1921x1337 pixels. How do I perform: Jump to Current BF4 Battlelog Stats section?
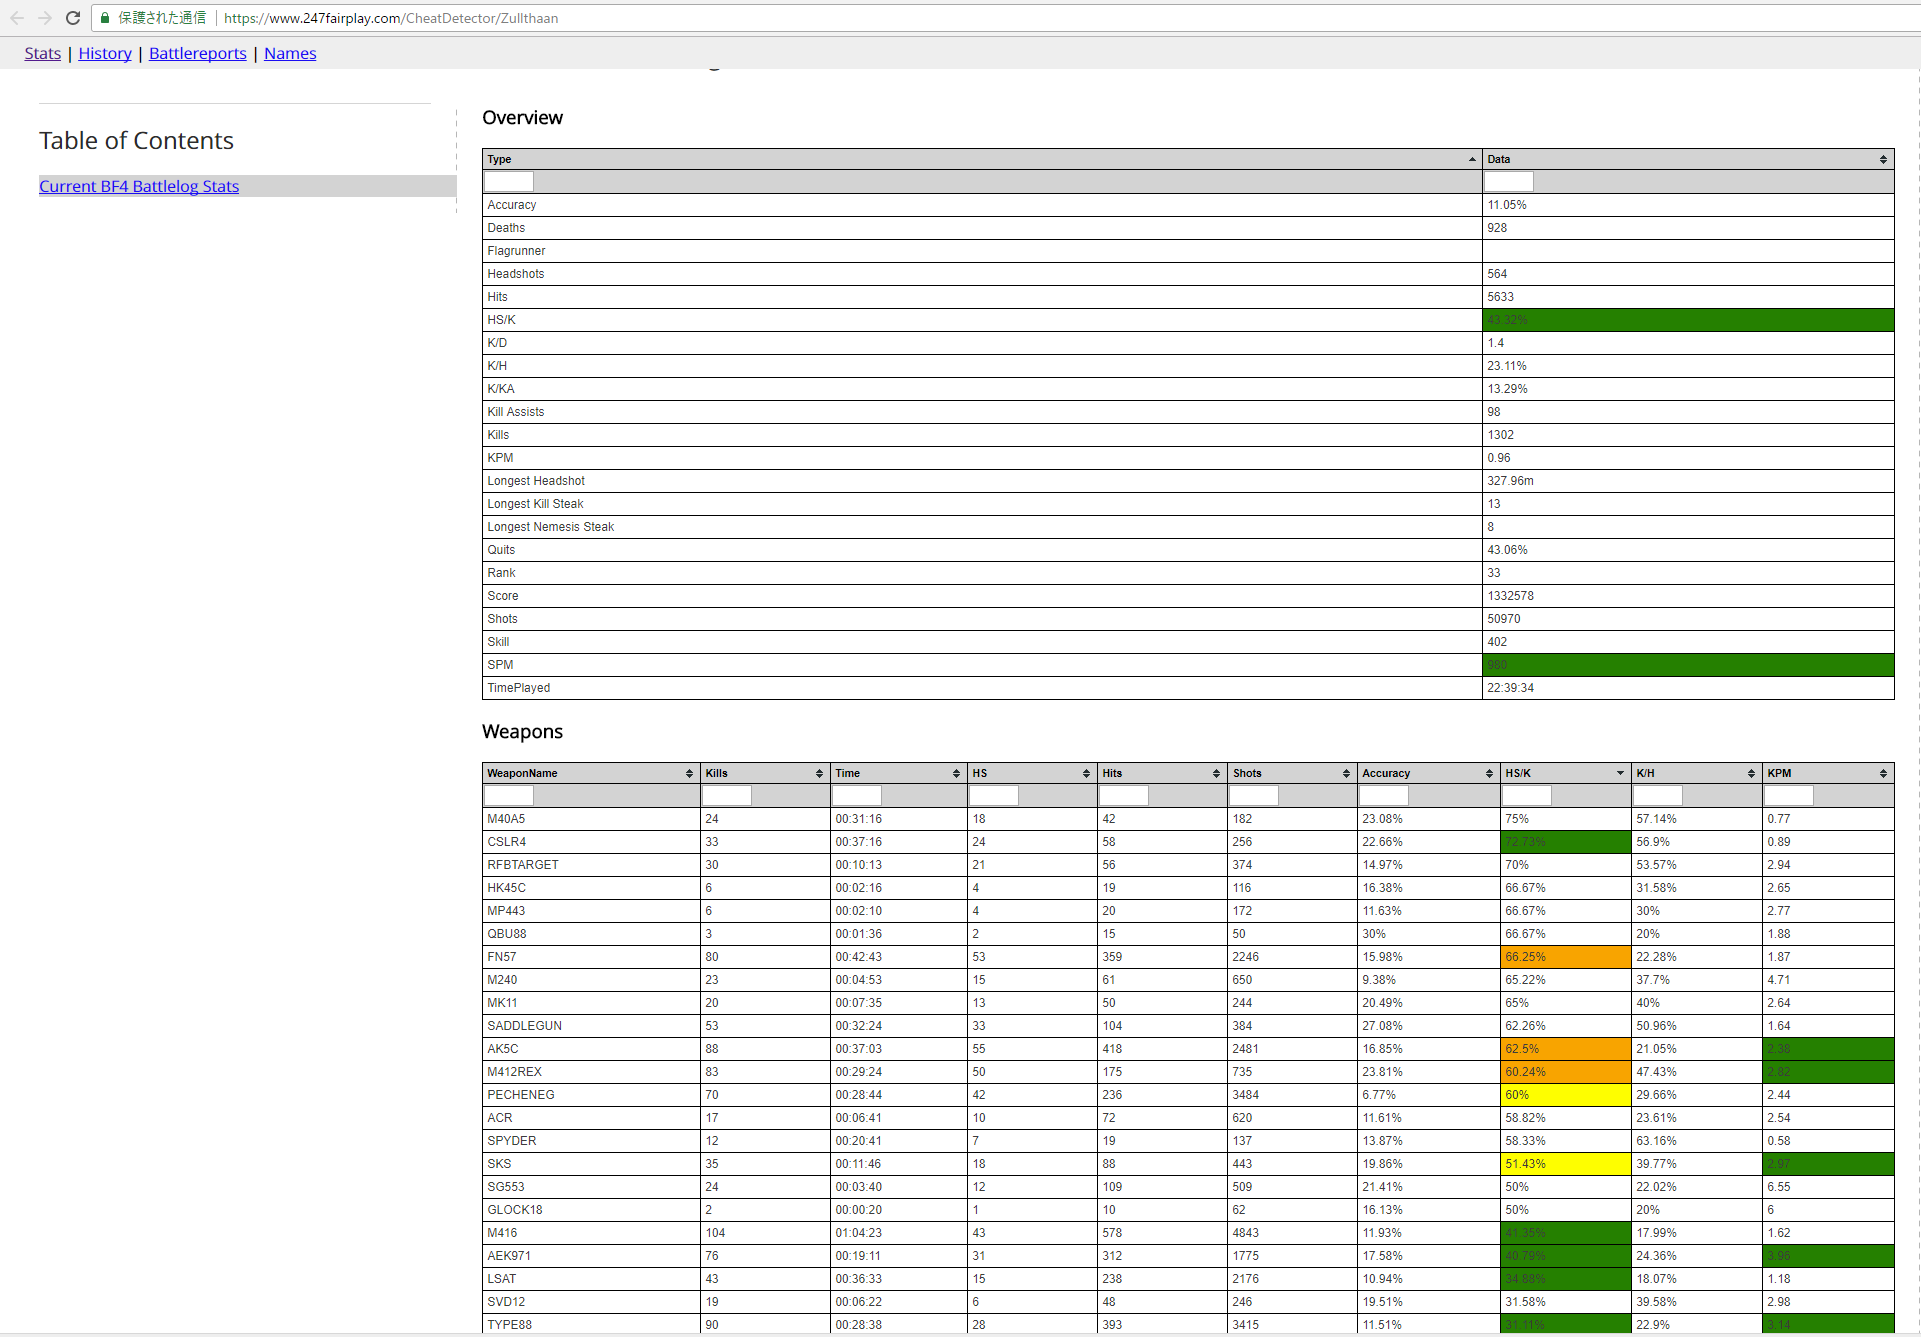pyautogui.click(x=139, y=186)
